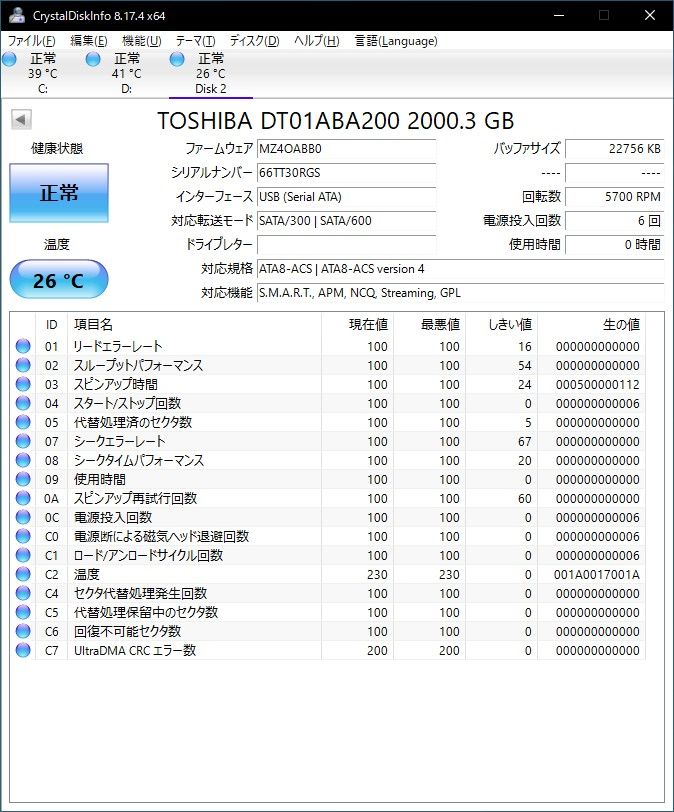Viewport: 674px width, 812px height.
Task: Click the power on count value 6 回
Action: [x=614, y=221]
